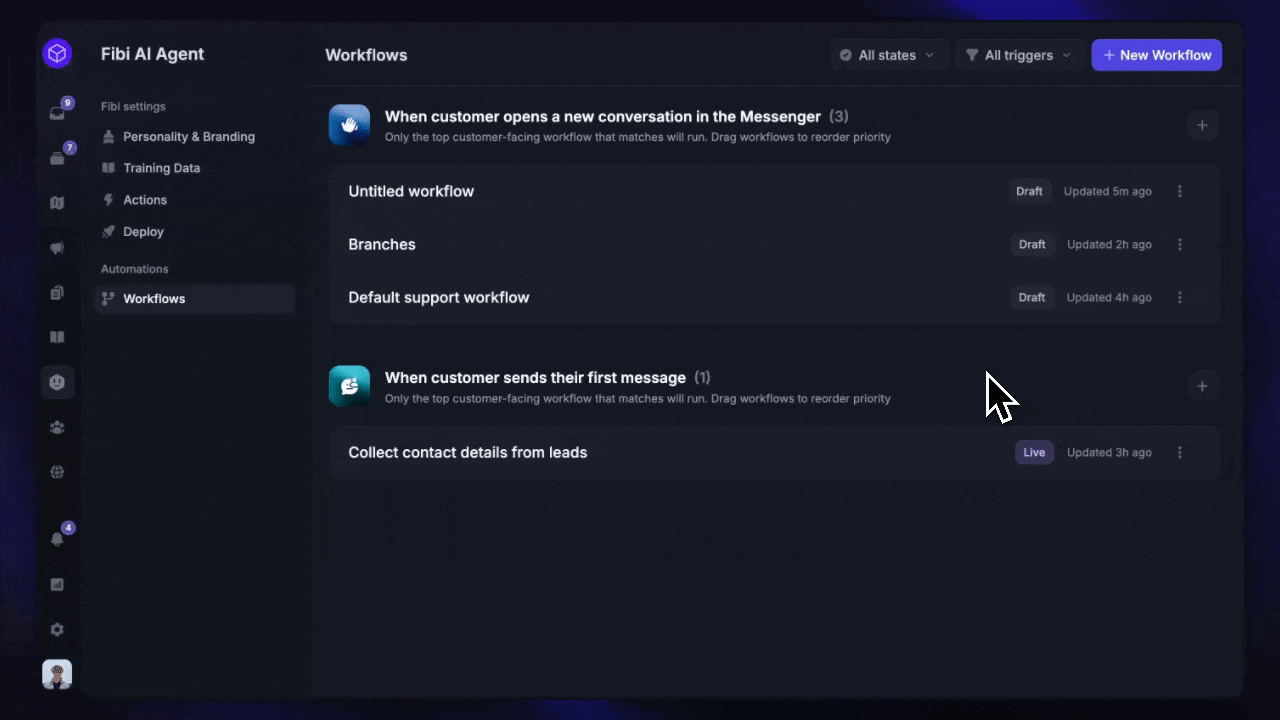Open Training Data in sidebar
Viewport: 1280px width, 720px height.
pyautogui.click(x=161, y=168)
